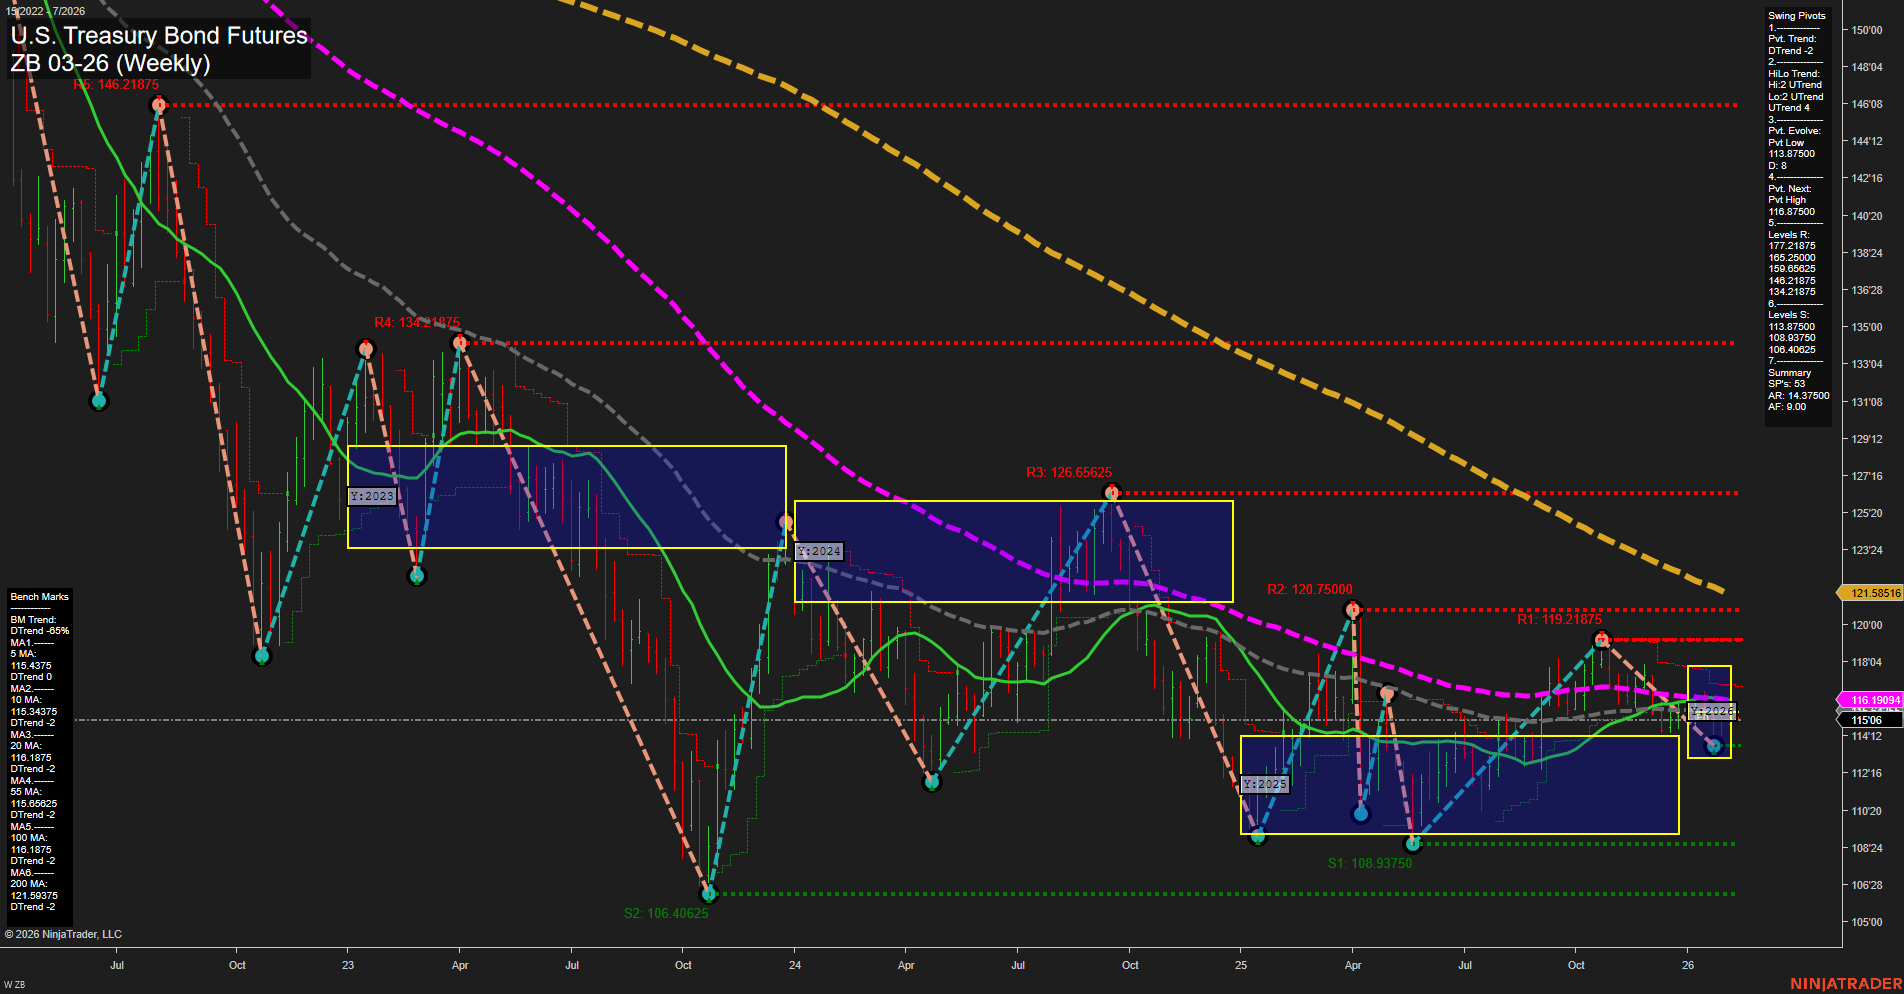
Task: Click the blue pivot dot inside the Y:2025 box
Action: coord(1360,813)
